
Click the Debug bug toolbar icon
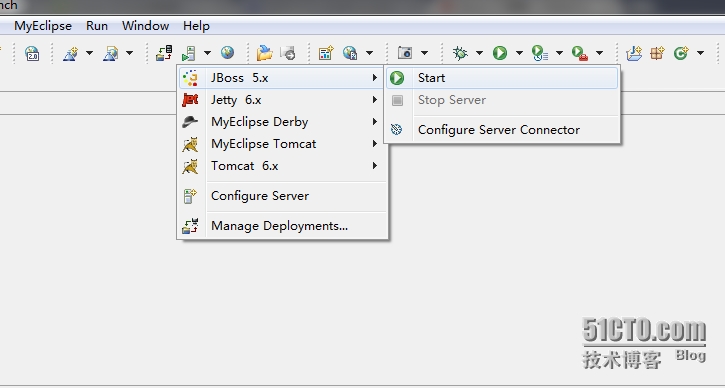(x=460, y=53)
